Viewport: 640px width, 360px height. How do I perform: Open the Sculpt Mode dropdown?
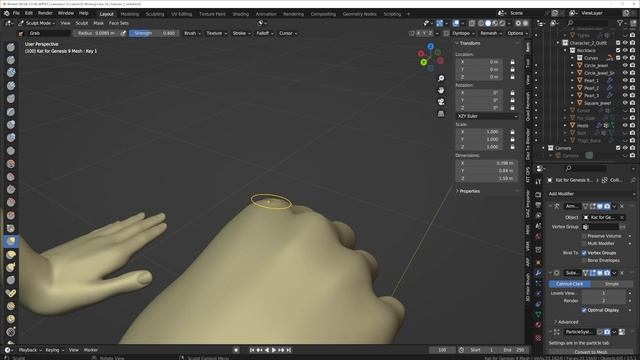36,23
